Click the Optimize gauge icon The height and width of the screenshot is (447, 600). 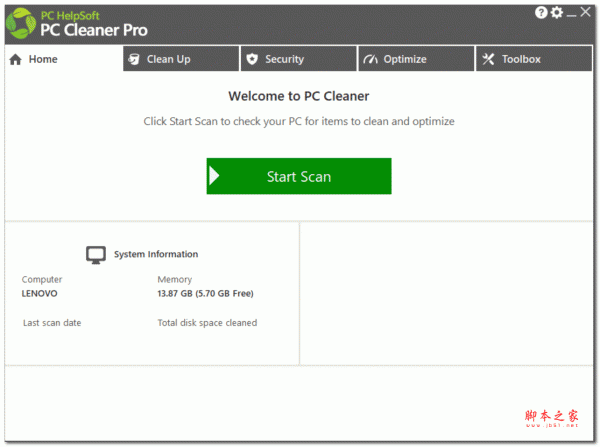[x=370, y=59]
